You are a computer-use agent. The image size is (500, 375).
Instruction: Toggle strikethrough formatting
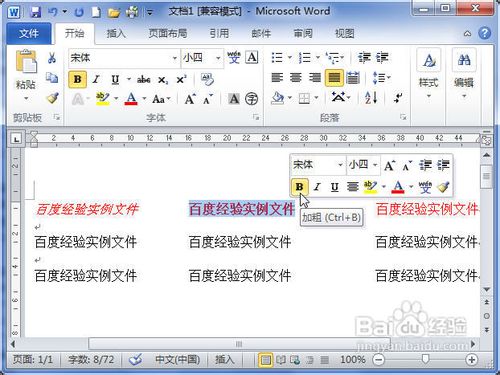pyautogui.click(x=144, y=80)
